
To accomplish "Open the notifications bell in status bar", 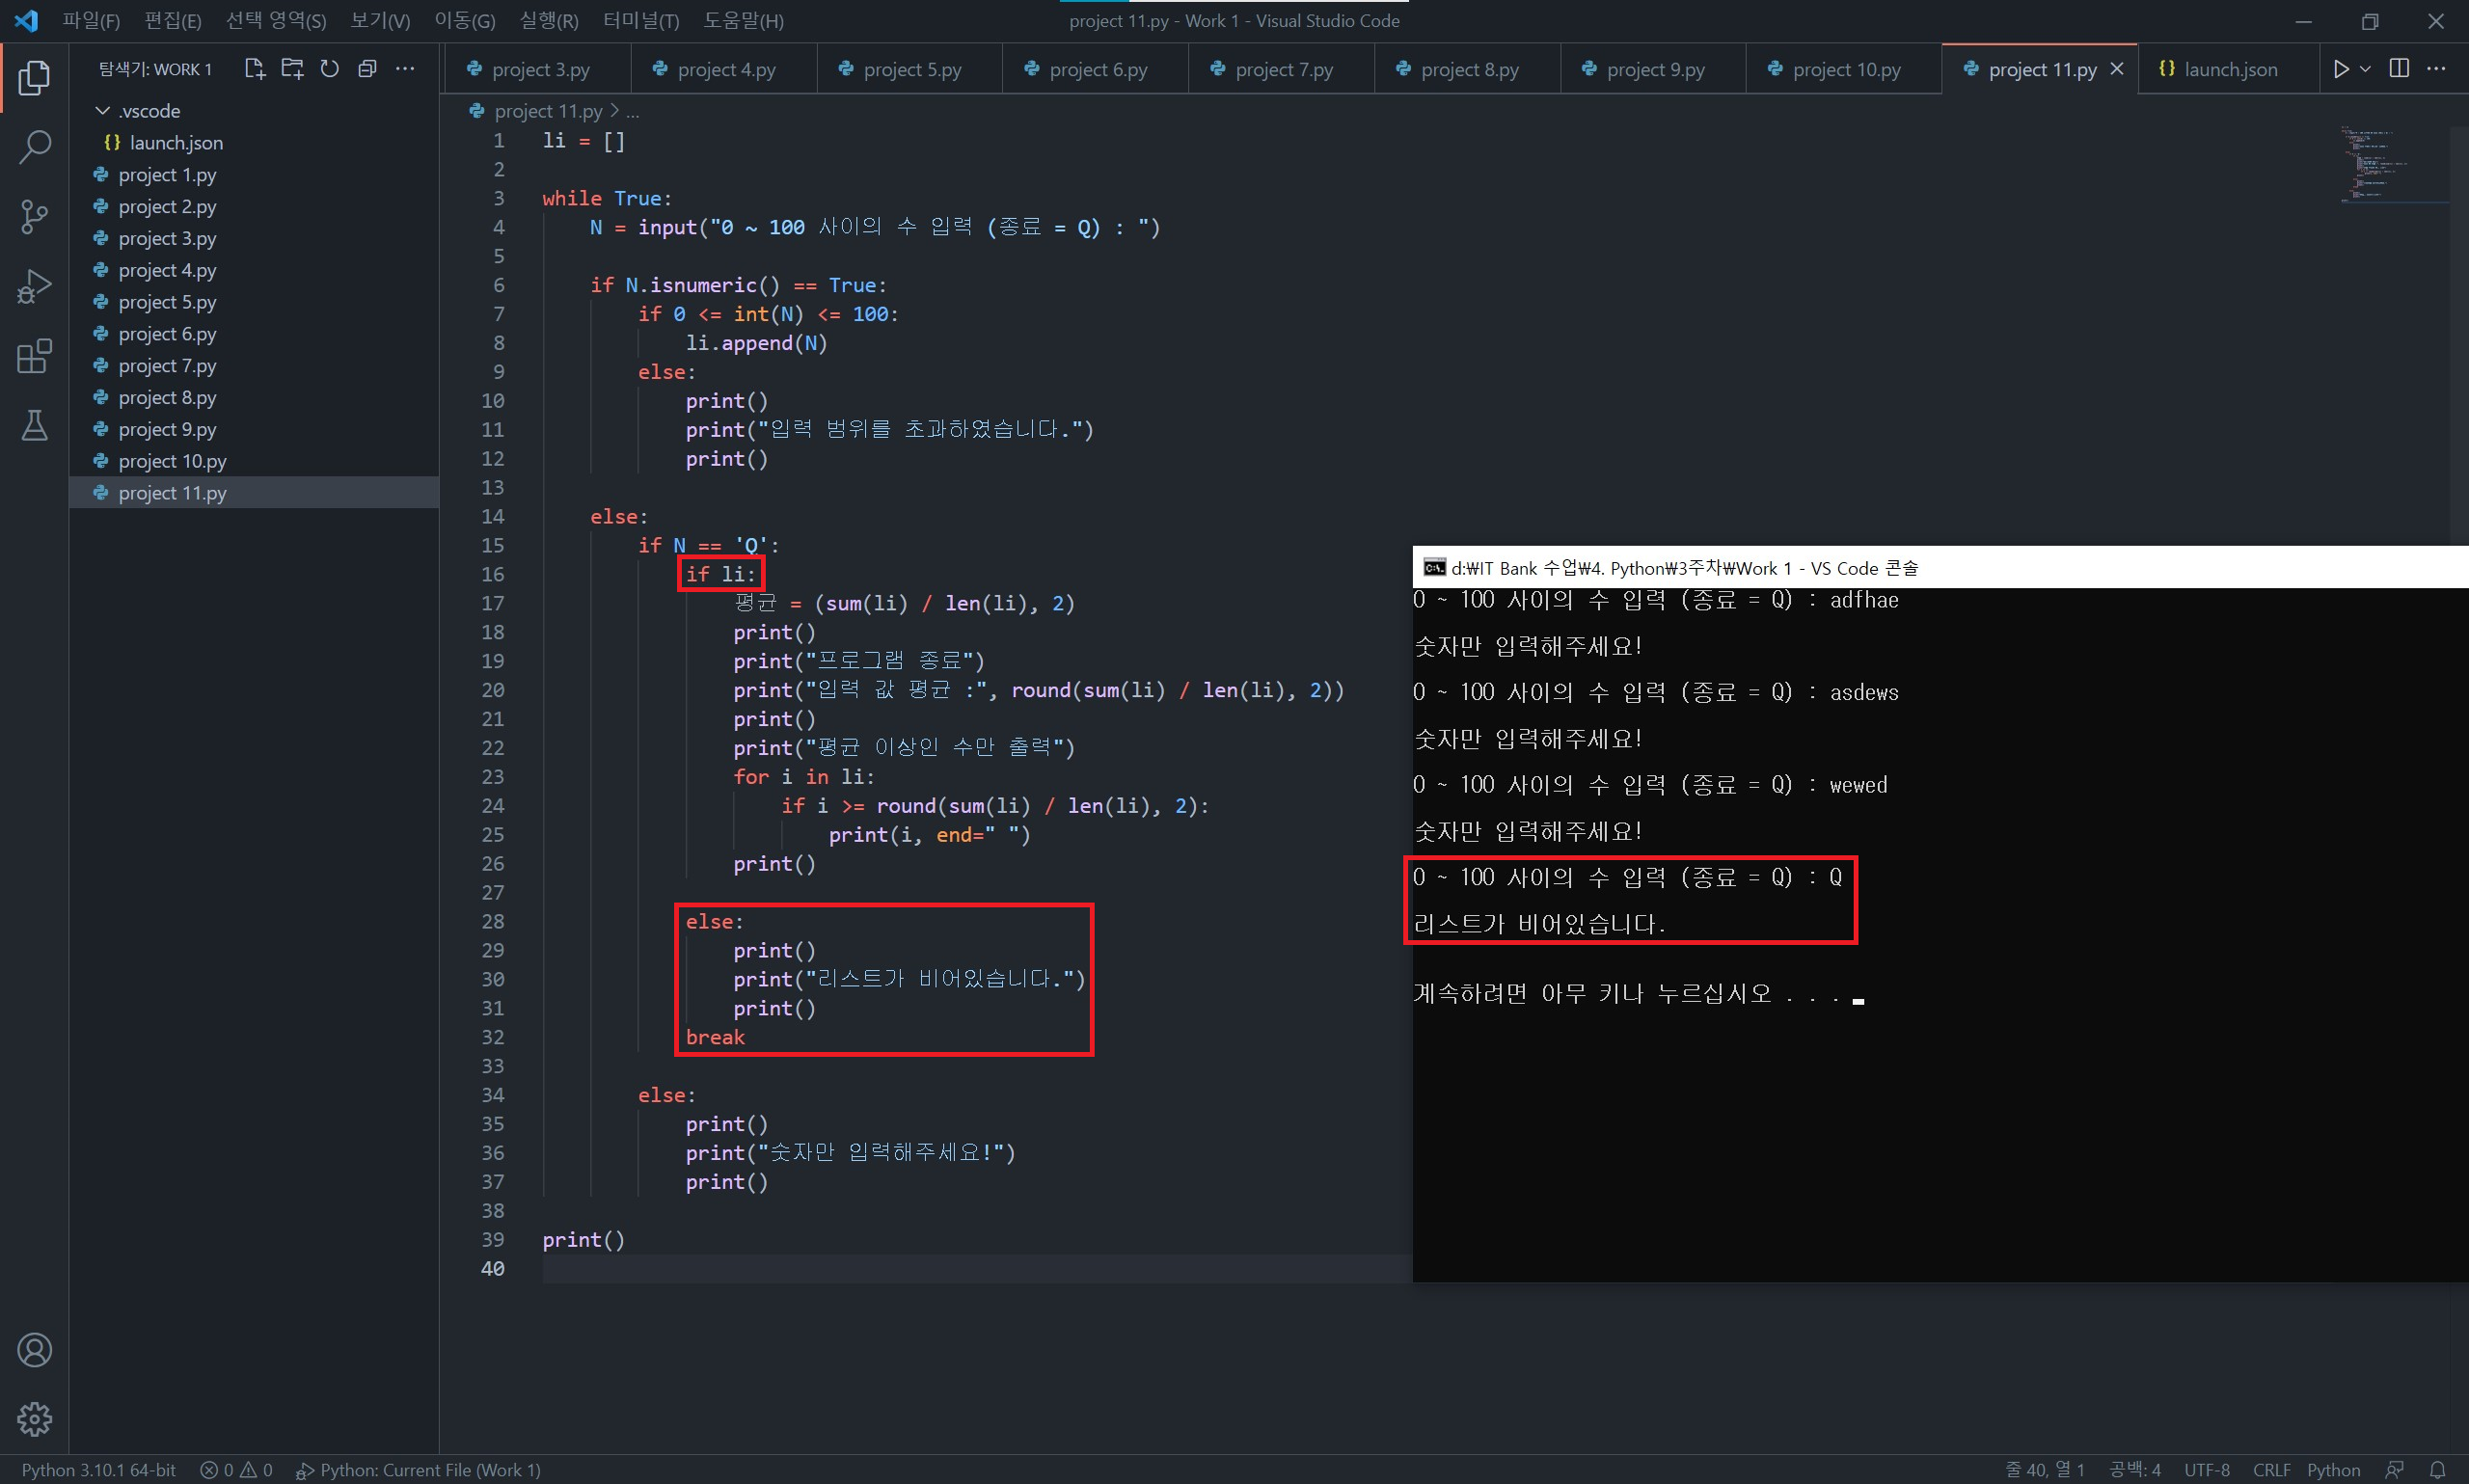I will 2438,1469.
